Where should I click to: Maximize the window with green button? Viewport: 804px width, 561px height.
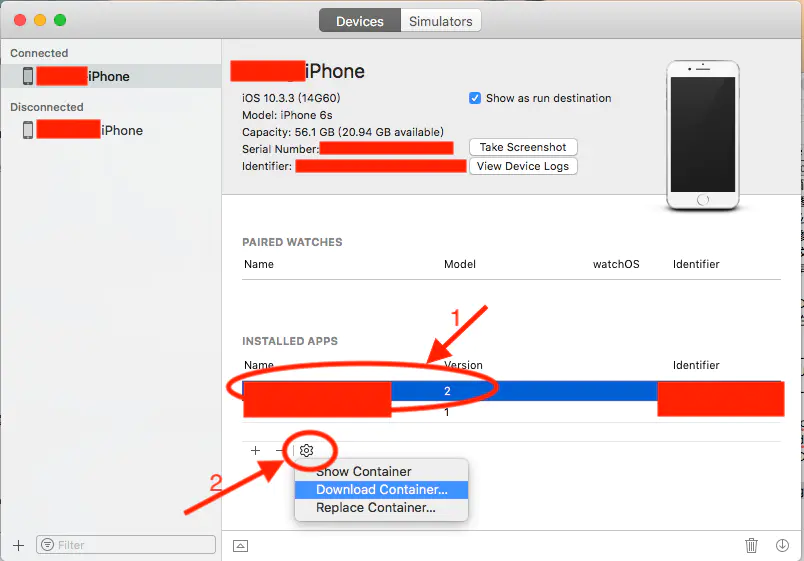(60, 20)
